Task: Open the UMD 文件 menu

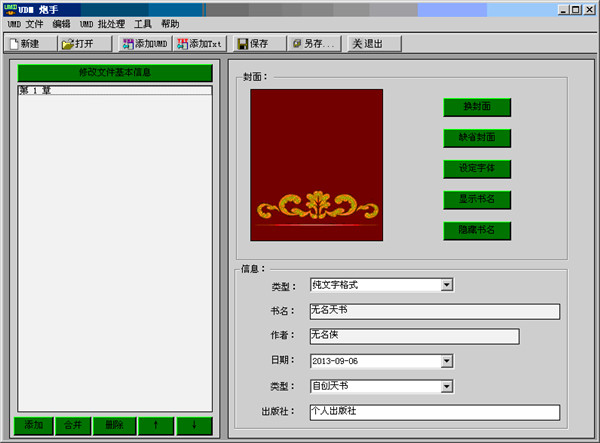Action: (x=25, y=24)
